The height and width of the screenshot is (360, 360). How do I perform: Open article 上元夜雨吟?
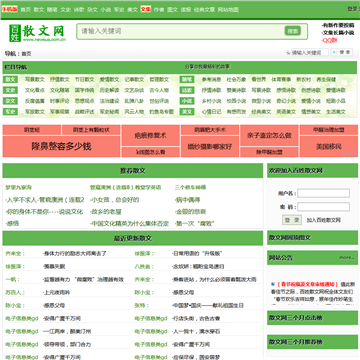click(x=56, y=292)
